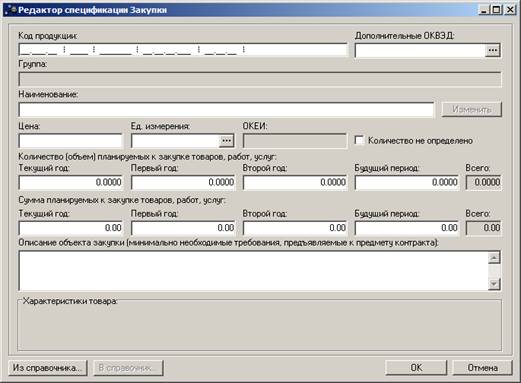Click the Из справочника button
Image resolution: width=521 pixels, height=383 pixels.
coord(48,368)
